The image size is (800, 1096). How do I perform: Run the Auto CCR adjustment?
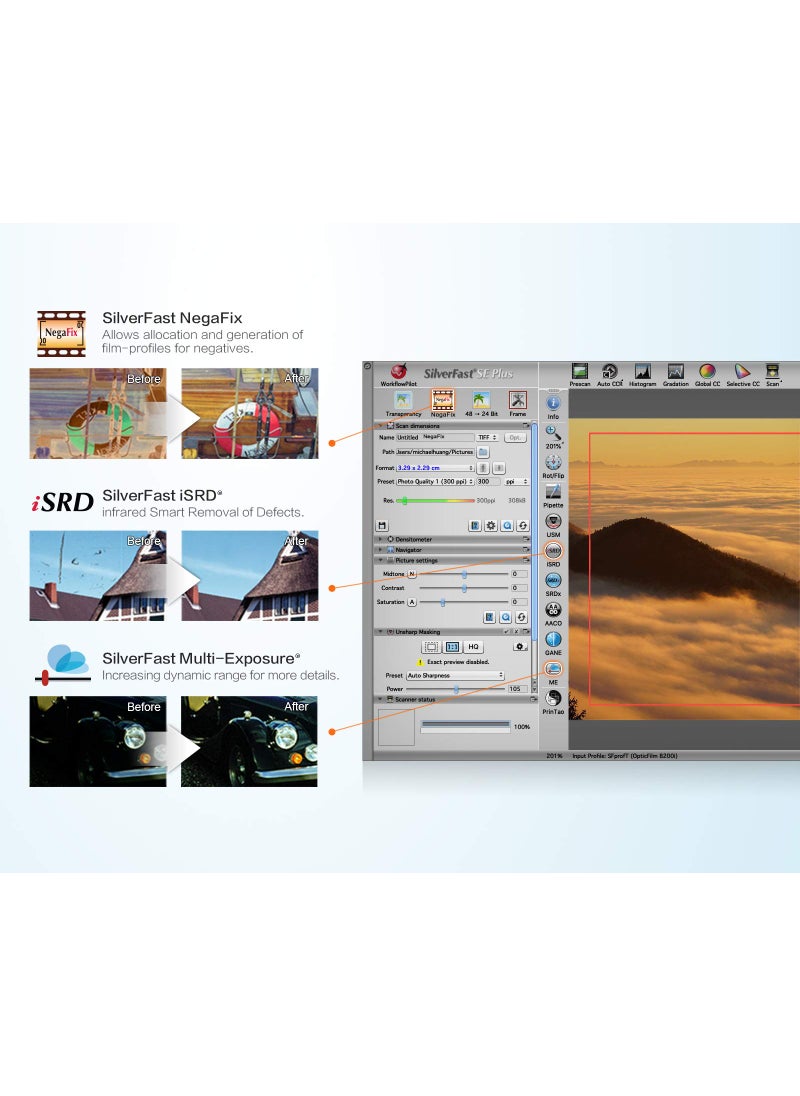pyautogui.click(x=609, y=375)
